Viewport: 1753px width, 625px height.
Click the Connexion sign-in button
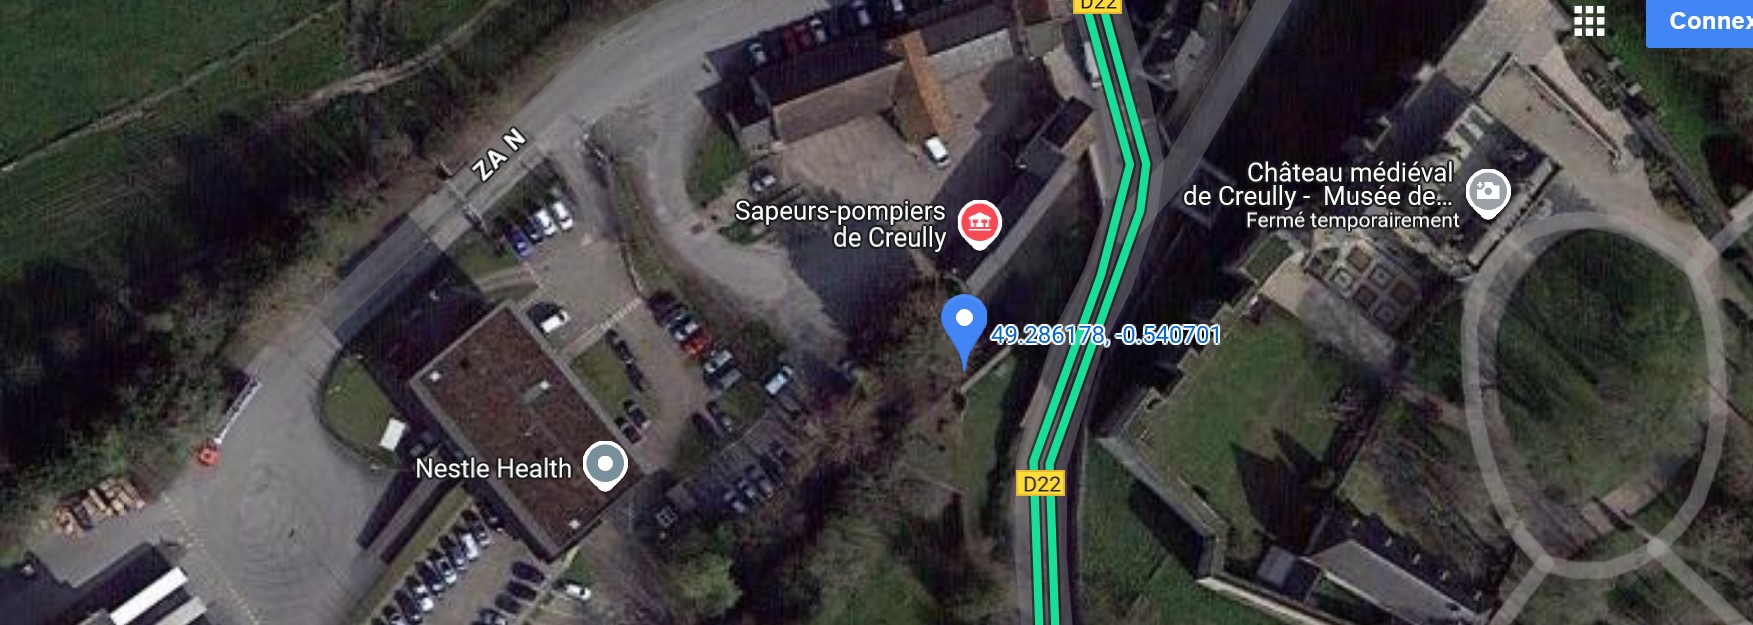(x=1700, y=22)
